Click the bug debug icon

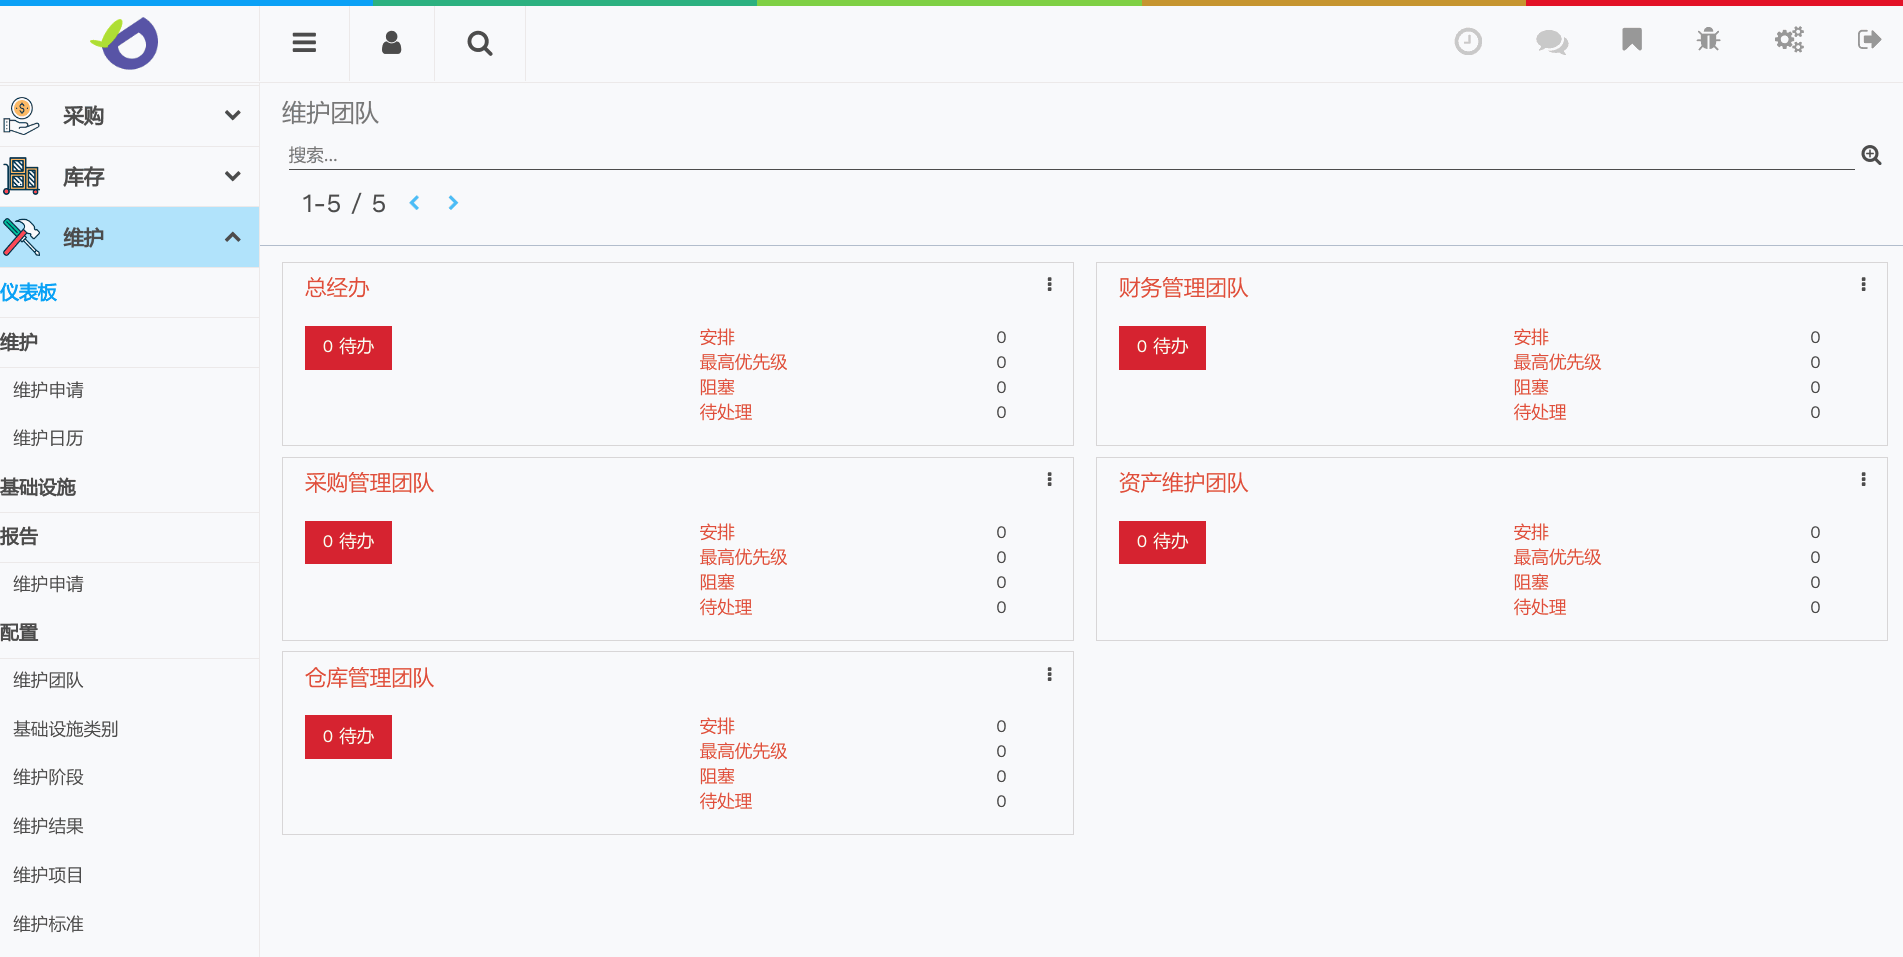[x=1708, y=40]
